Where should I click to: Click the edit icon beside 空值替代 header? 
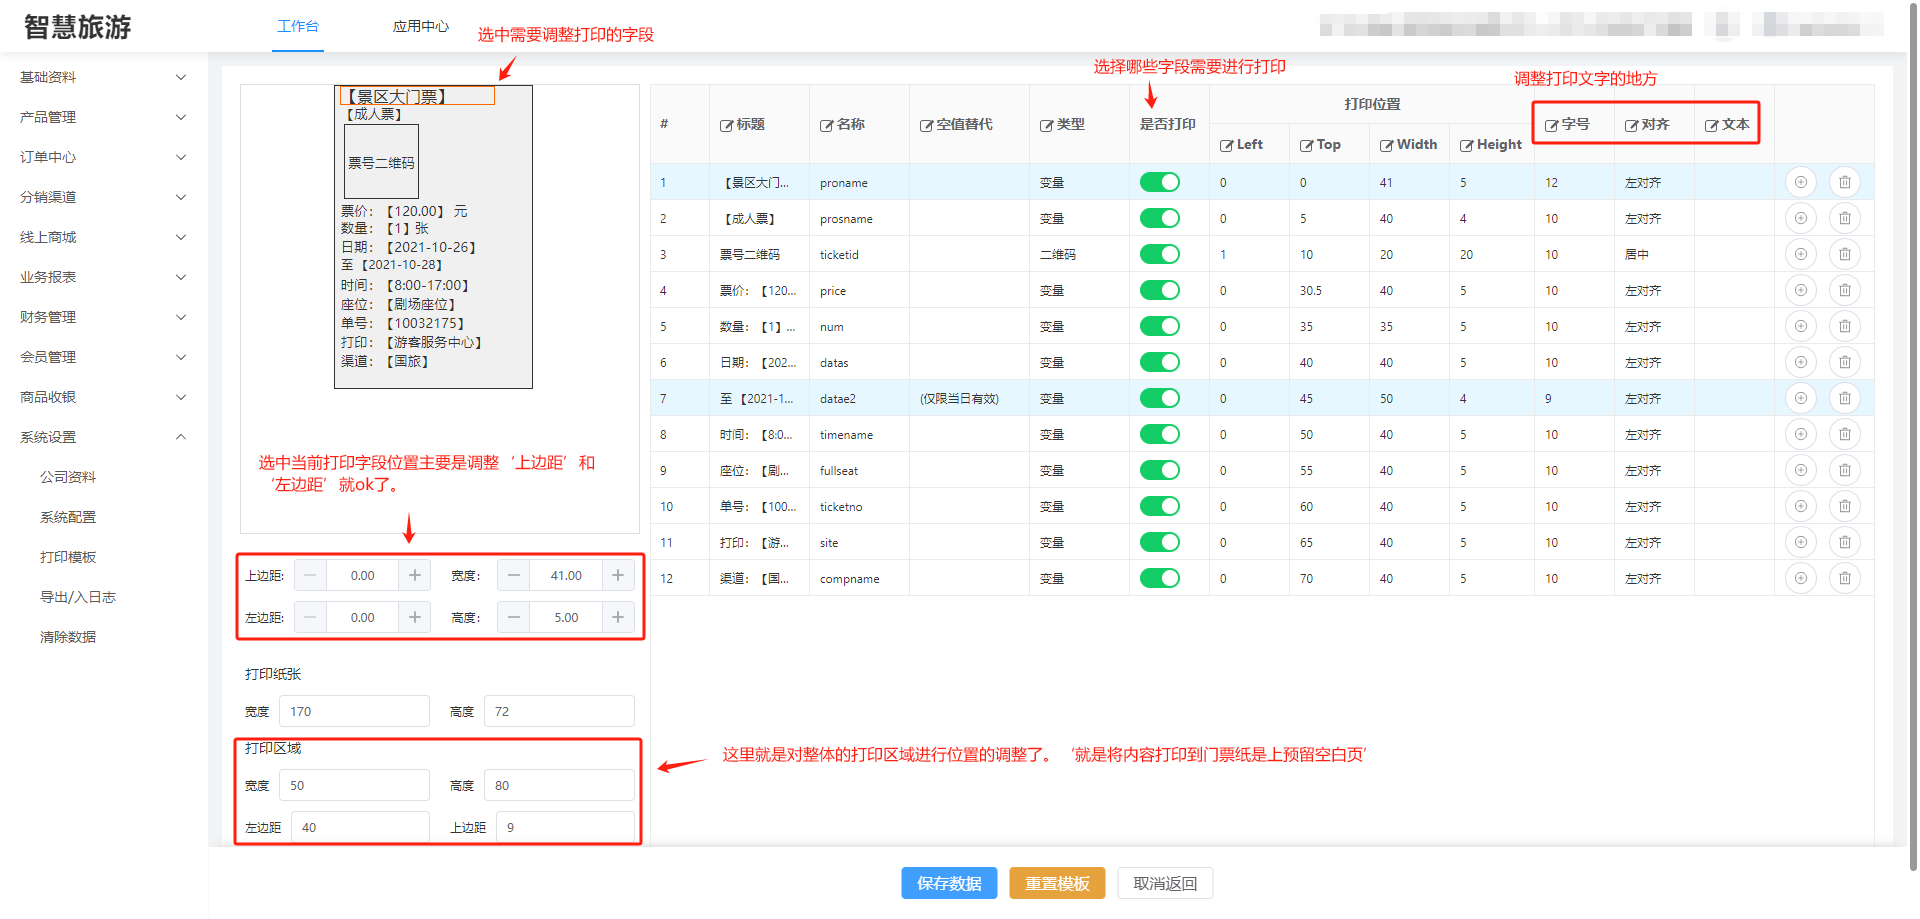[926, 125]
